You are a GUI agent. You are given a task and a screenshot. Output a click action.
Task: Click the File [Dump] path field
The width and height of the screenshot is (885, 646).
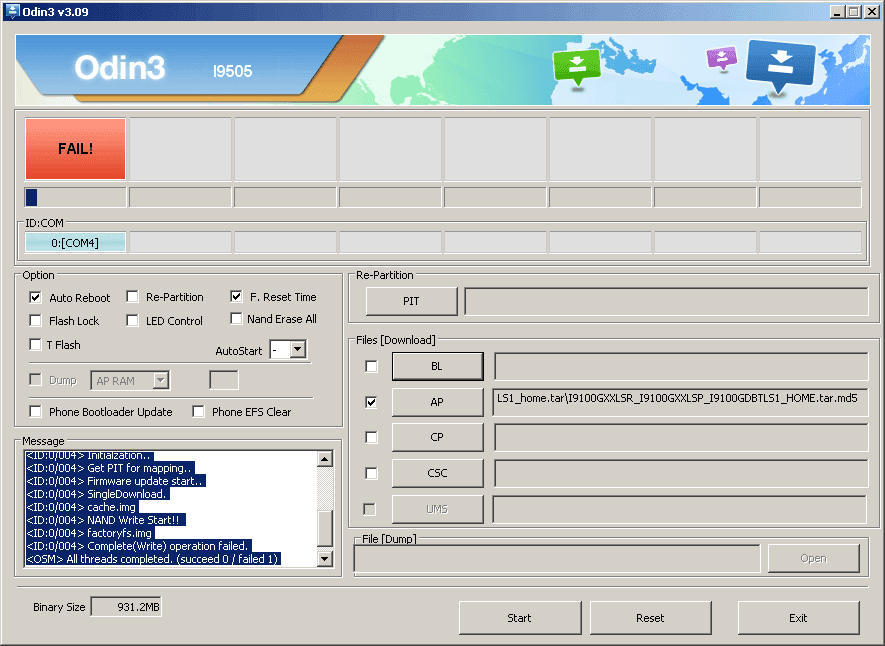pyautogui.click(x=557, y=558)
